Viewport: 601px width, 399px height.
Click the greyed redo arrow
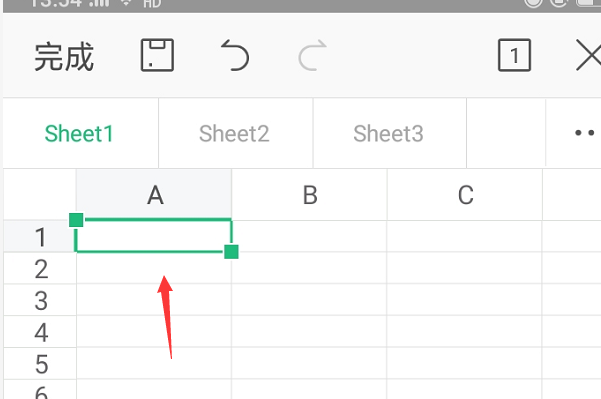[x=312, y=55]
